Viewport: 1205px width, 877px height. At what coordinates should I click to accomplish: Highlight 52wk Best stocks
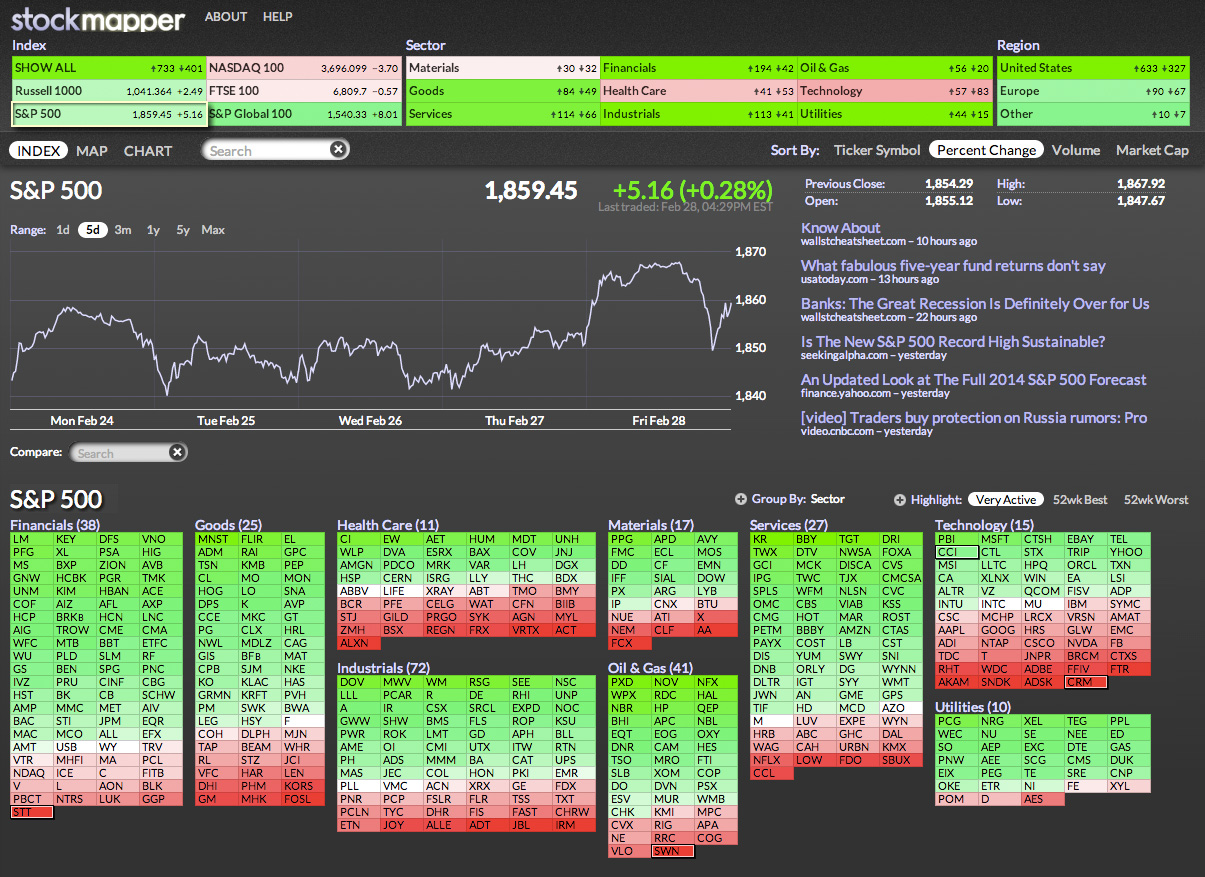[x=1080, y=499]
